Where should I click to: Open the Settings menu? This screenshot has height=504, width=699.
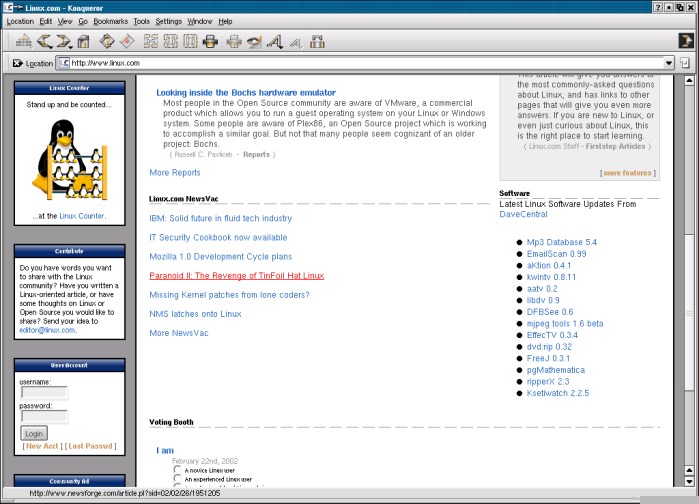(x=169, y=21)
